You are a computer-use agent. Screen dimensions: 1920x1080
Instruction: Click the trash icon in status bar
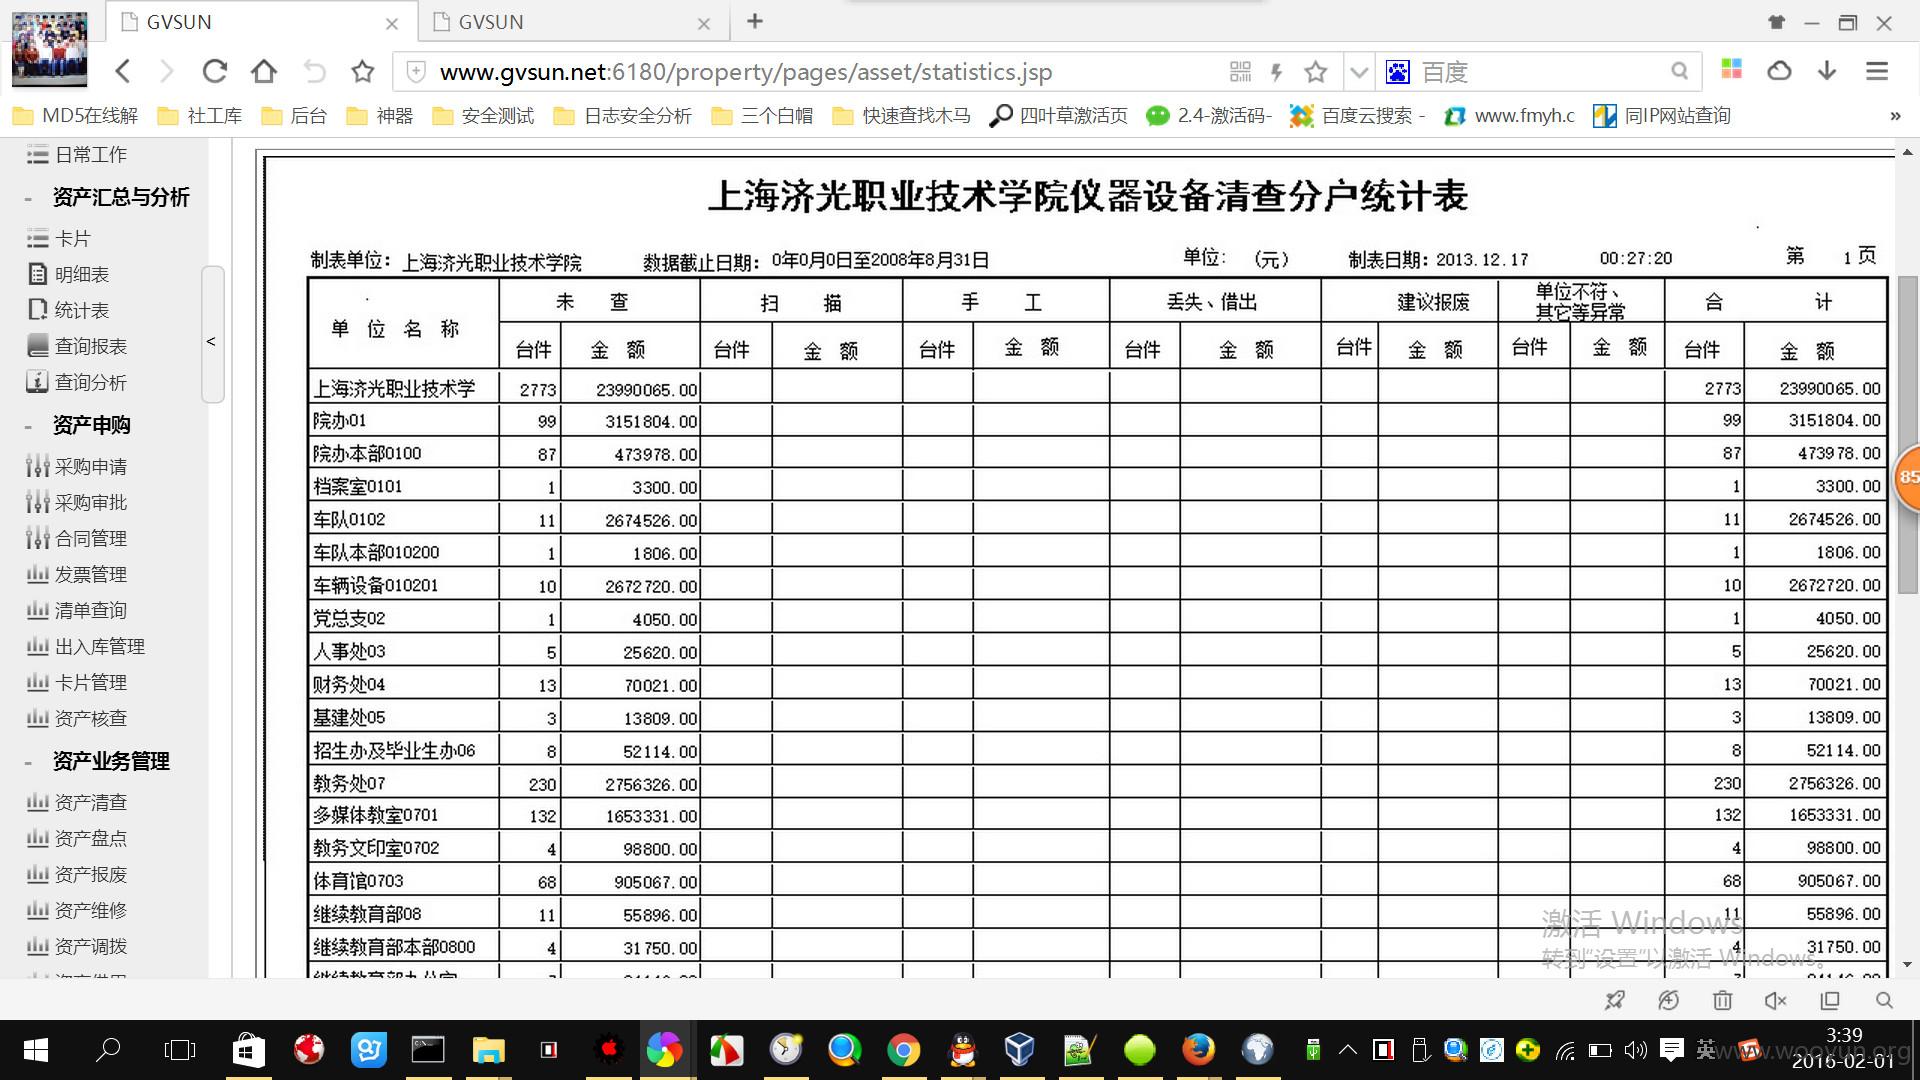click(x=1722, y=1001)
